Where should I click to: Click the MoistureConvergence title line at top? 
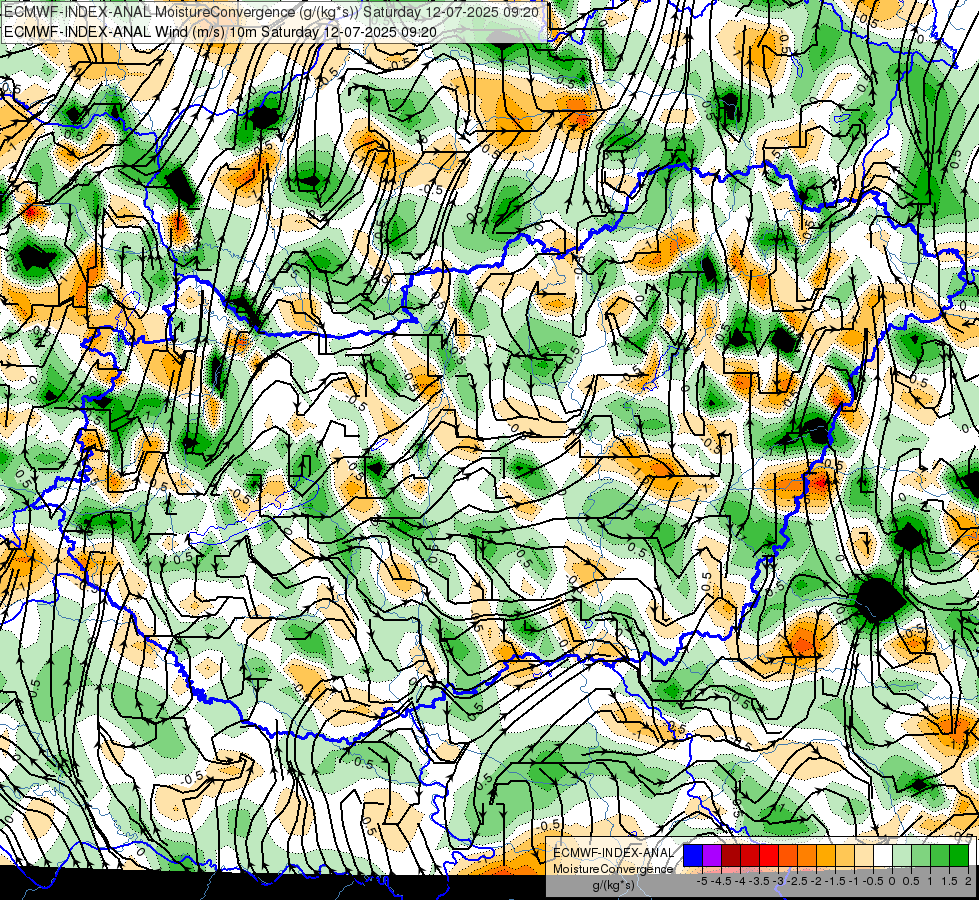click(272, 11)
